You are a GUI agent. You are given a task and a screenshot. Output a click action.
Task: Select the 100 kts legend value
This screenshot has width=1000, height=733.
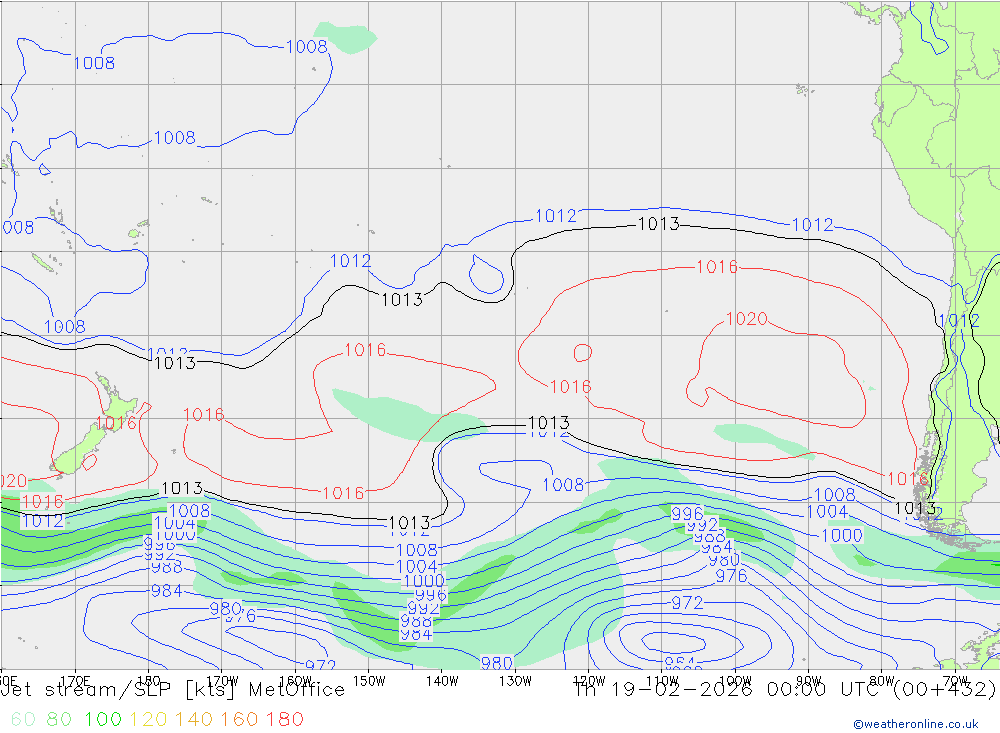[x=103, y=720]
